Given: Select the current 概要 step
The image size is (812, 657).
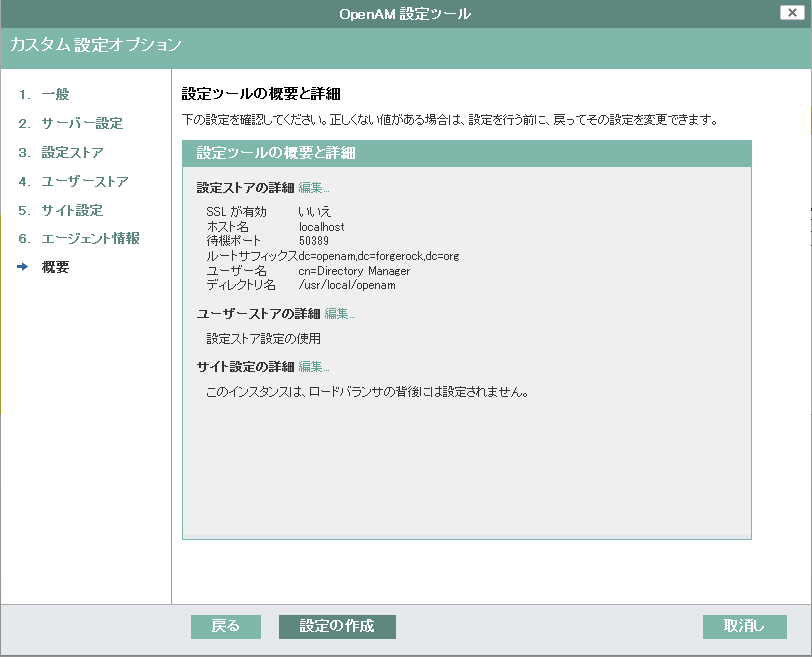Looking at the screenshot, I should pos(56,268).
